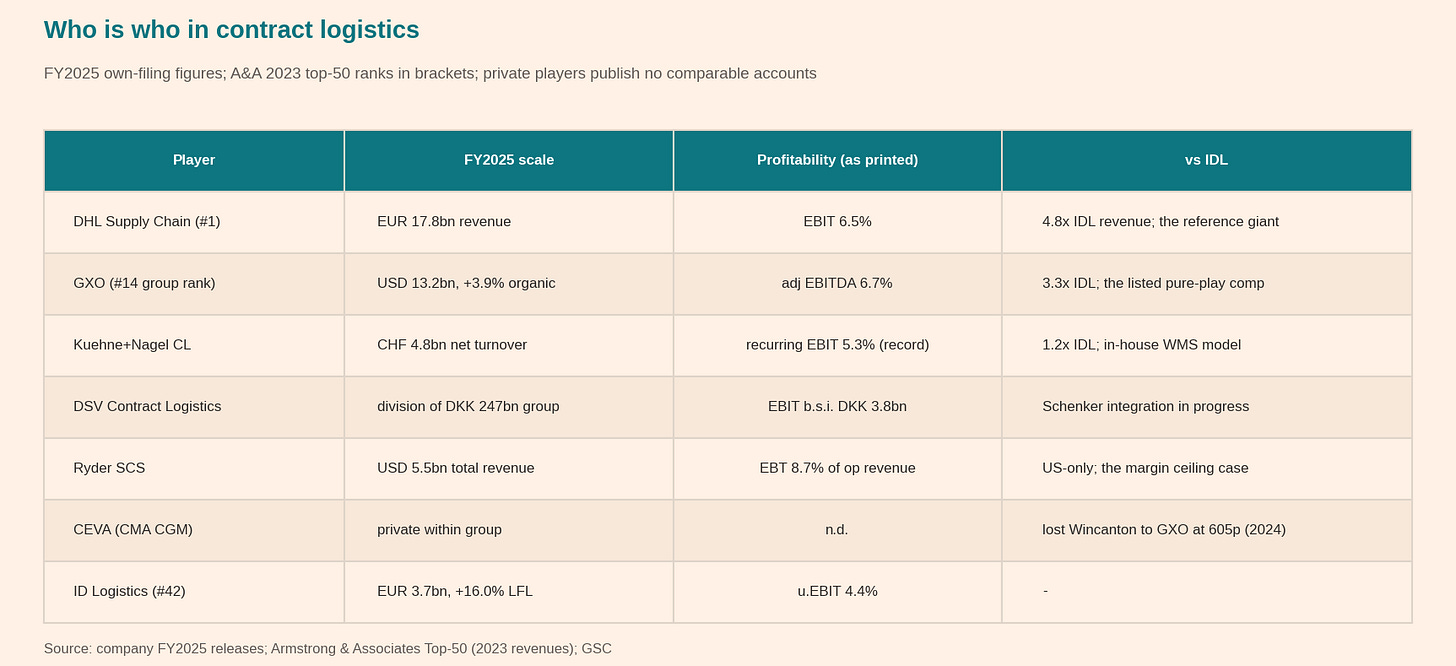The width and height of the screenshot is (1456, 666).
Task: Select the 'ID Logistics (#42)' cell
Action: point(194,592)
